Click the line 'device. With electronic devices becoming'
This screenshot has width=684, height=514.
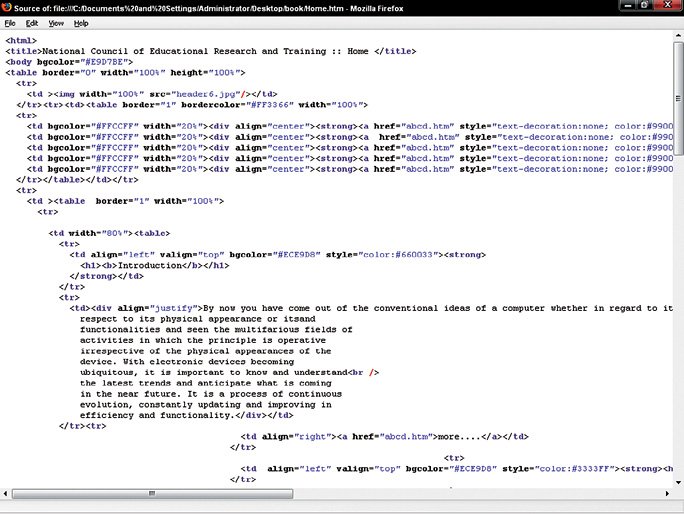(187, 362)
